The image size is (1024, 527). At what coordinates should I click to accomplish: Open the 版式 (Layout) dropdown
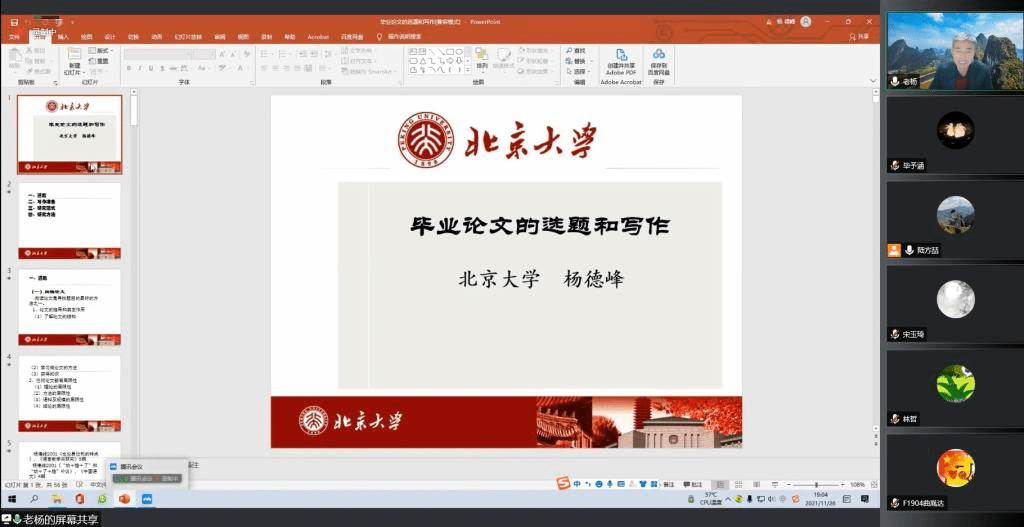point(101,50)
